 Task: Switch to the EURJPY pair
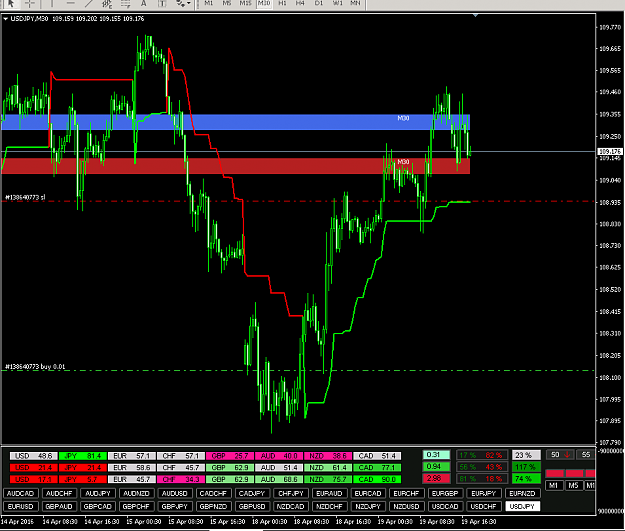tap(483, 494)
